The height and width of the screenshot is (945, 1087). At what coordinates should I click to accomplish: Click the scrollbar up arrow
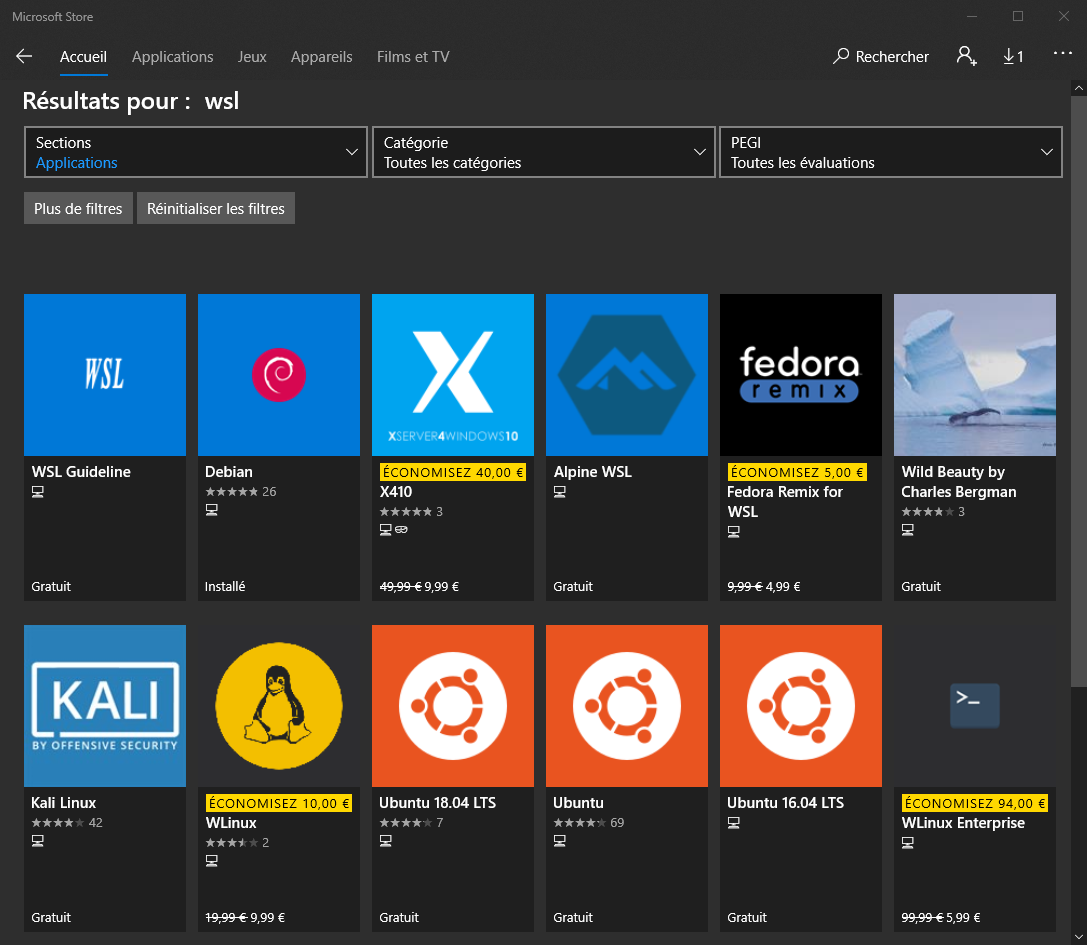[x=1078, y=88]
